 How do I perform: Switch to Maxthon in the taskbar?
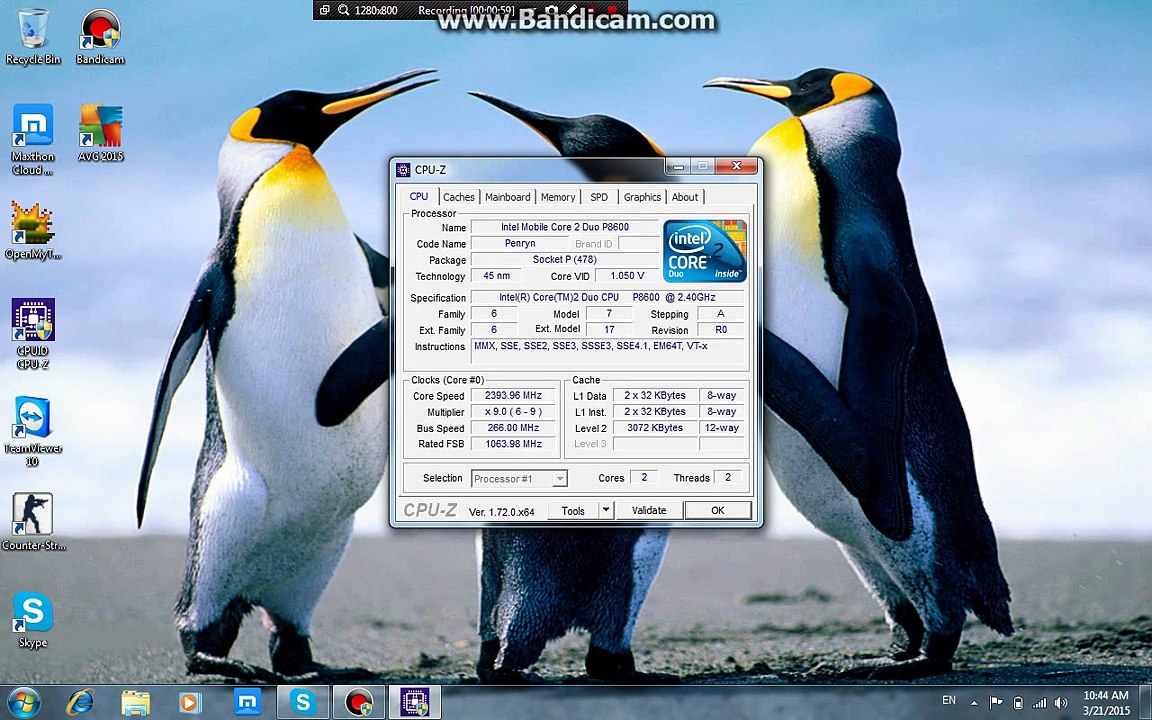[247, 703]
